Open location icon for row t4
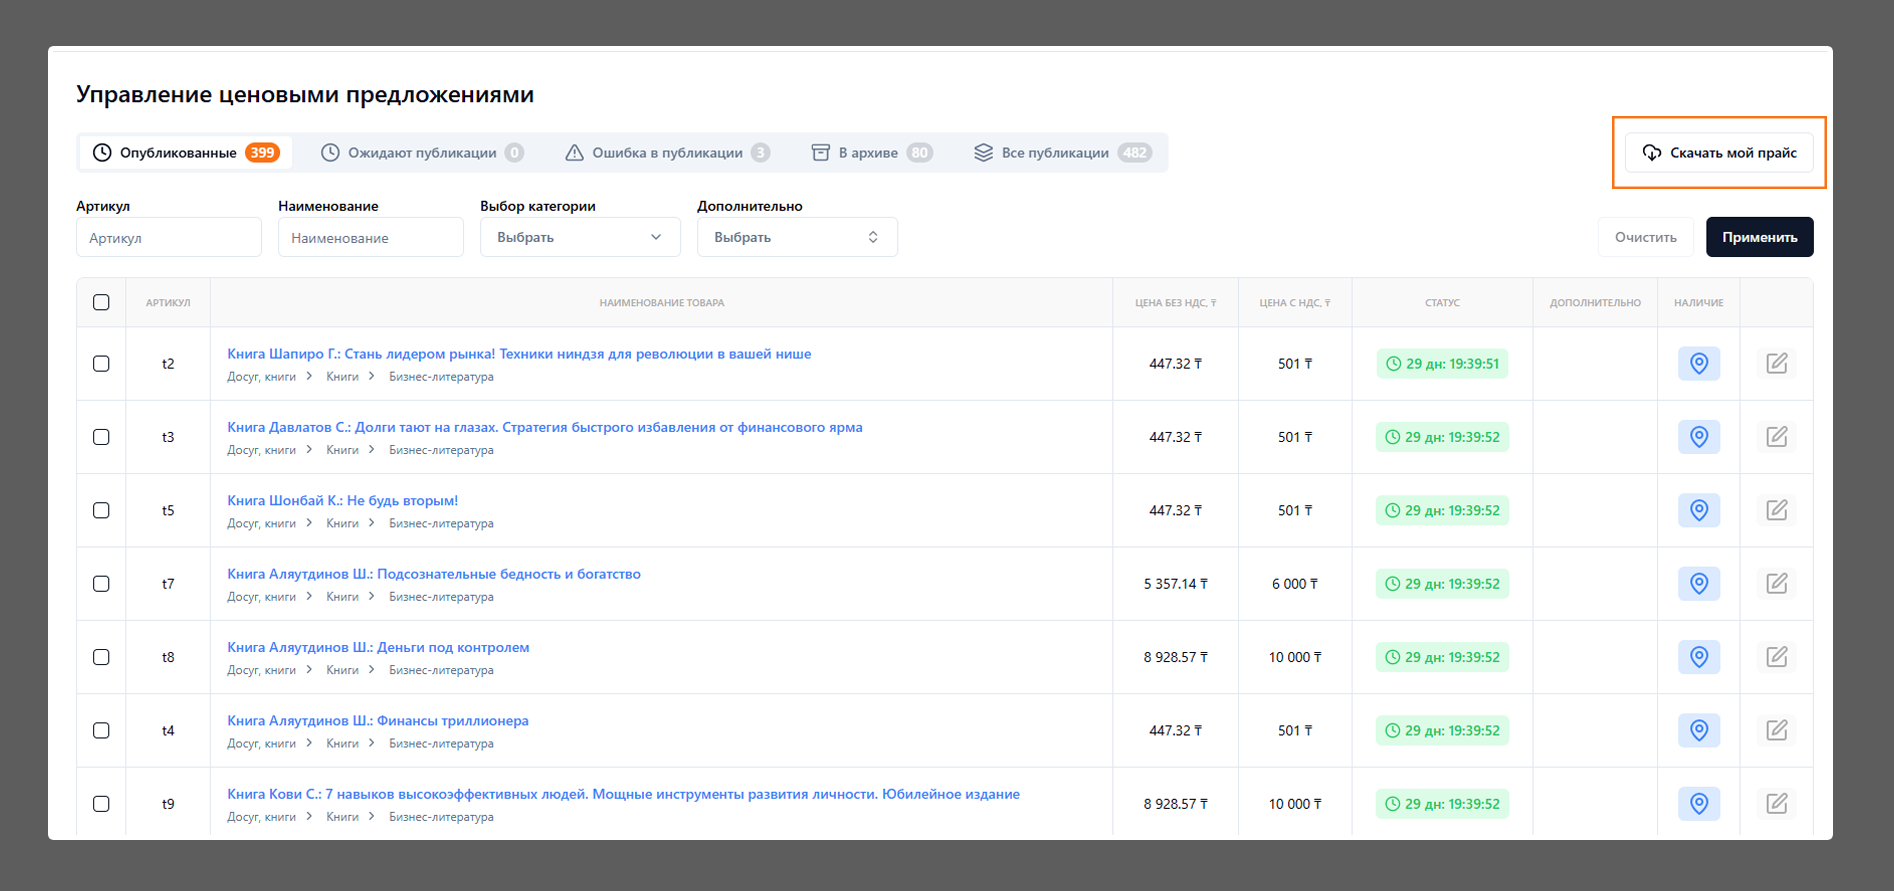 tap(1698, 730)
